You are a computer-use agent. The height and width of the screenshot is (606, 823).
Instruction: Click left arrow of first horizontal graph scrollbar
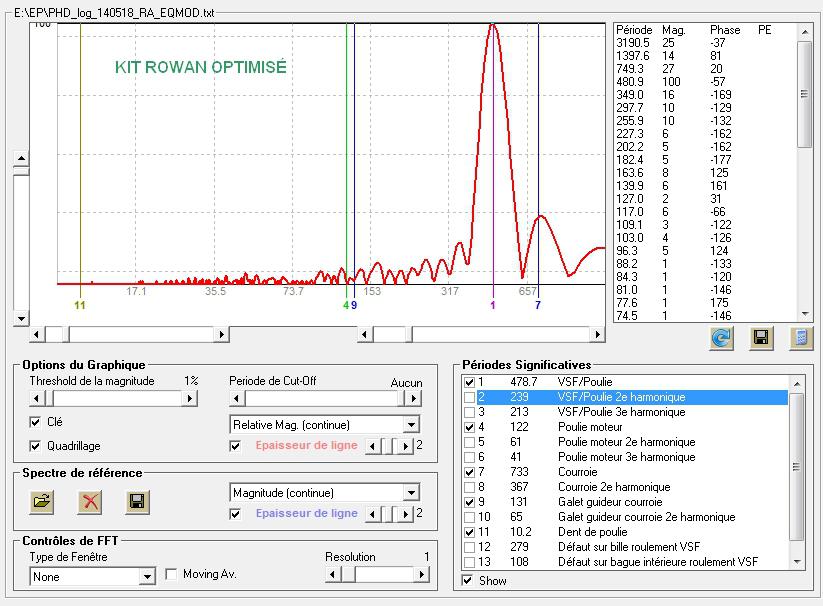(x=36, y=334)
